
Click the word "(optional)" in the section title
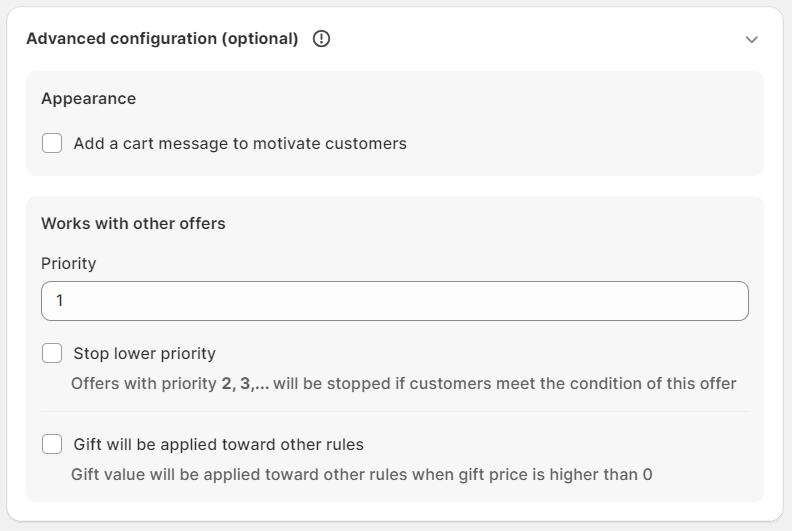[260, 39]
